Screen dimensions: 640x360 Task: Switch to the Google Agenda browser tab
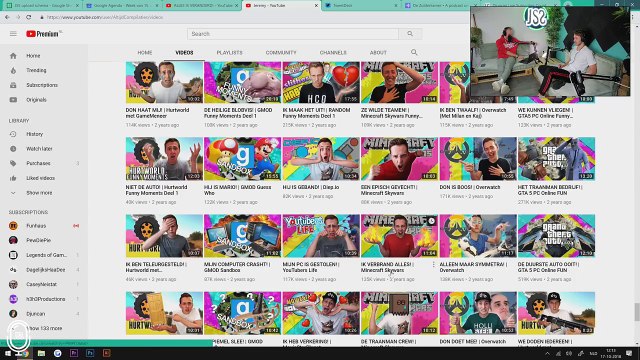[121, 6]
